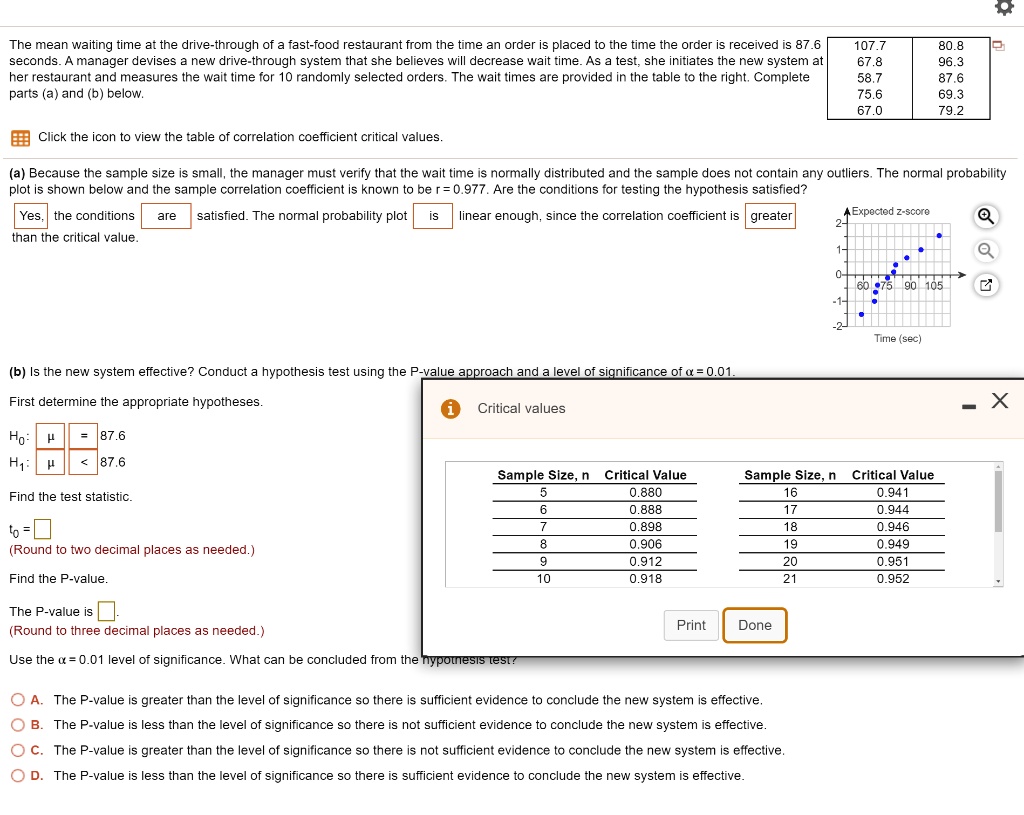Click the Print button
Screen dimensions: 1024x815
pos(691,626)
